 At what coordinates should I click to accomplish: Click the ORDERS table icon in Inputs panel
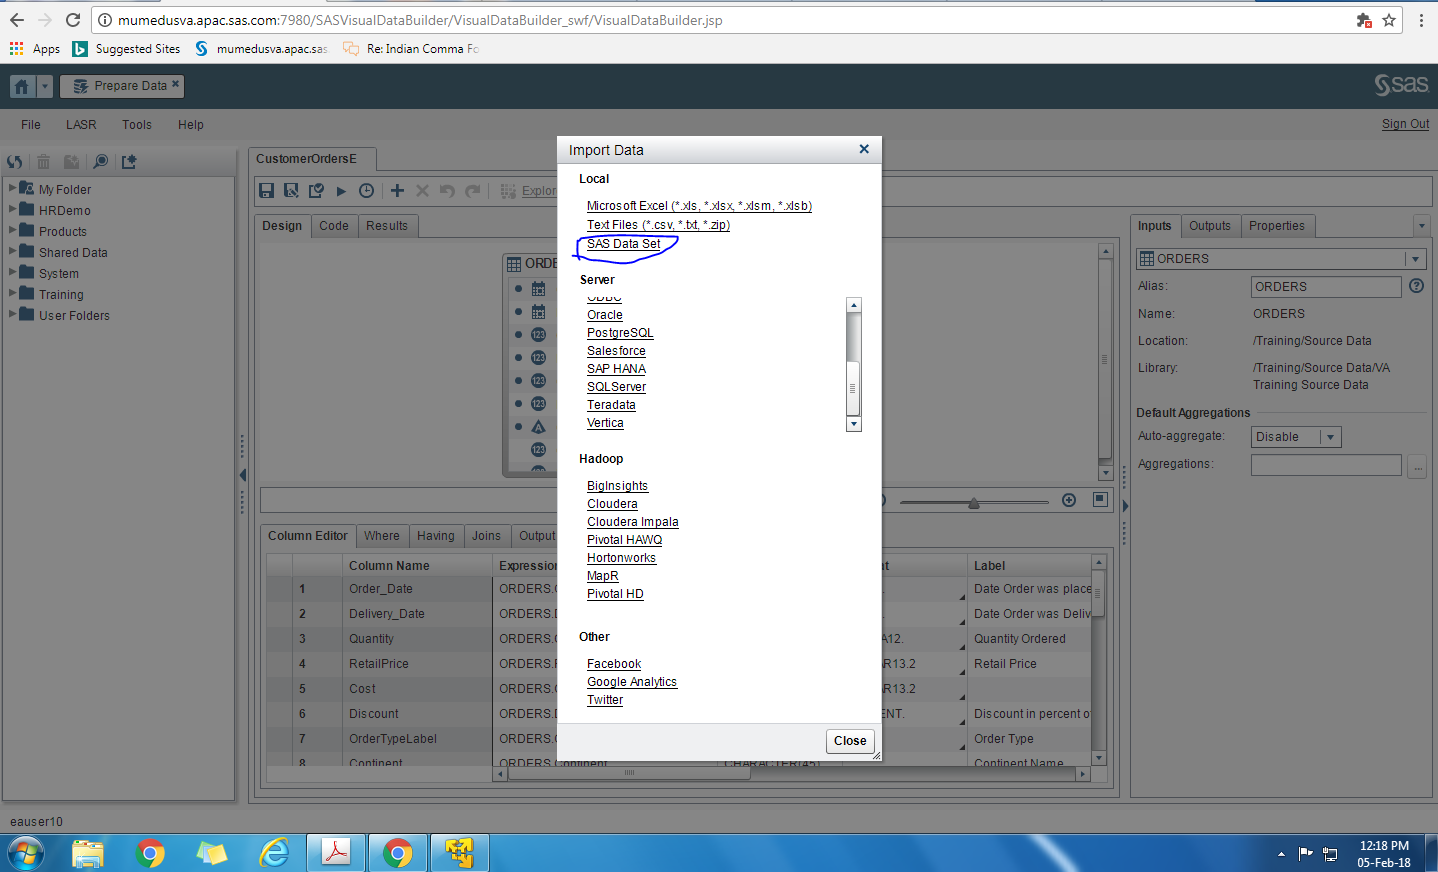(1145, 258)
